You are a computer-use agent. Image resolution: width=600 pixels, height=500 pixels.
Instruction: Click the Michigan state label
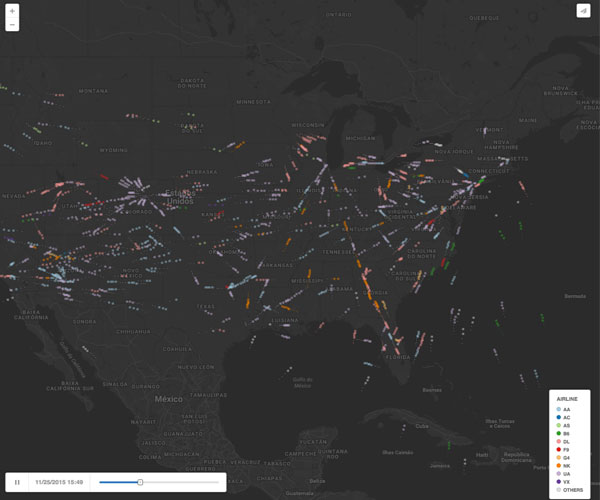point(360,138)
